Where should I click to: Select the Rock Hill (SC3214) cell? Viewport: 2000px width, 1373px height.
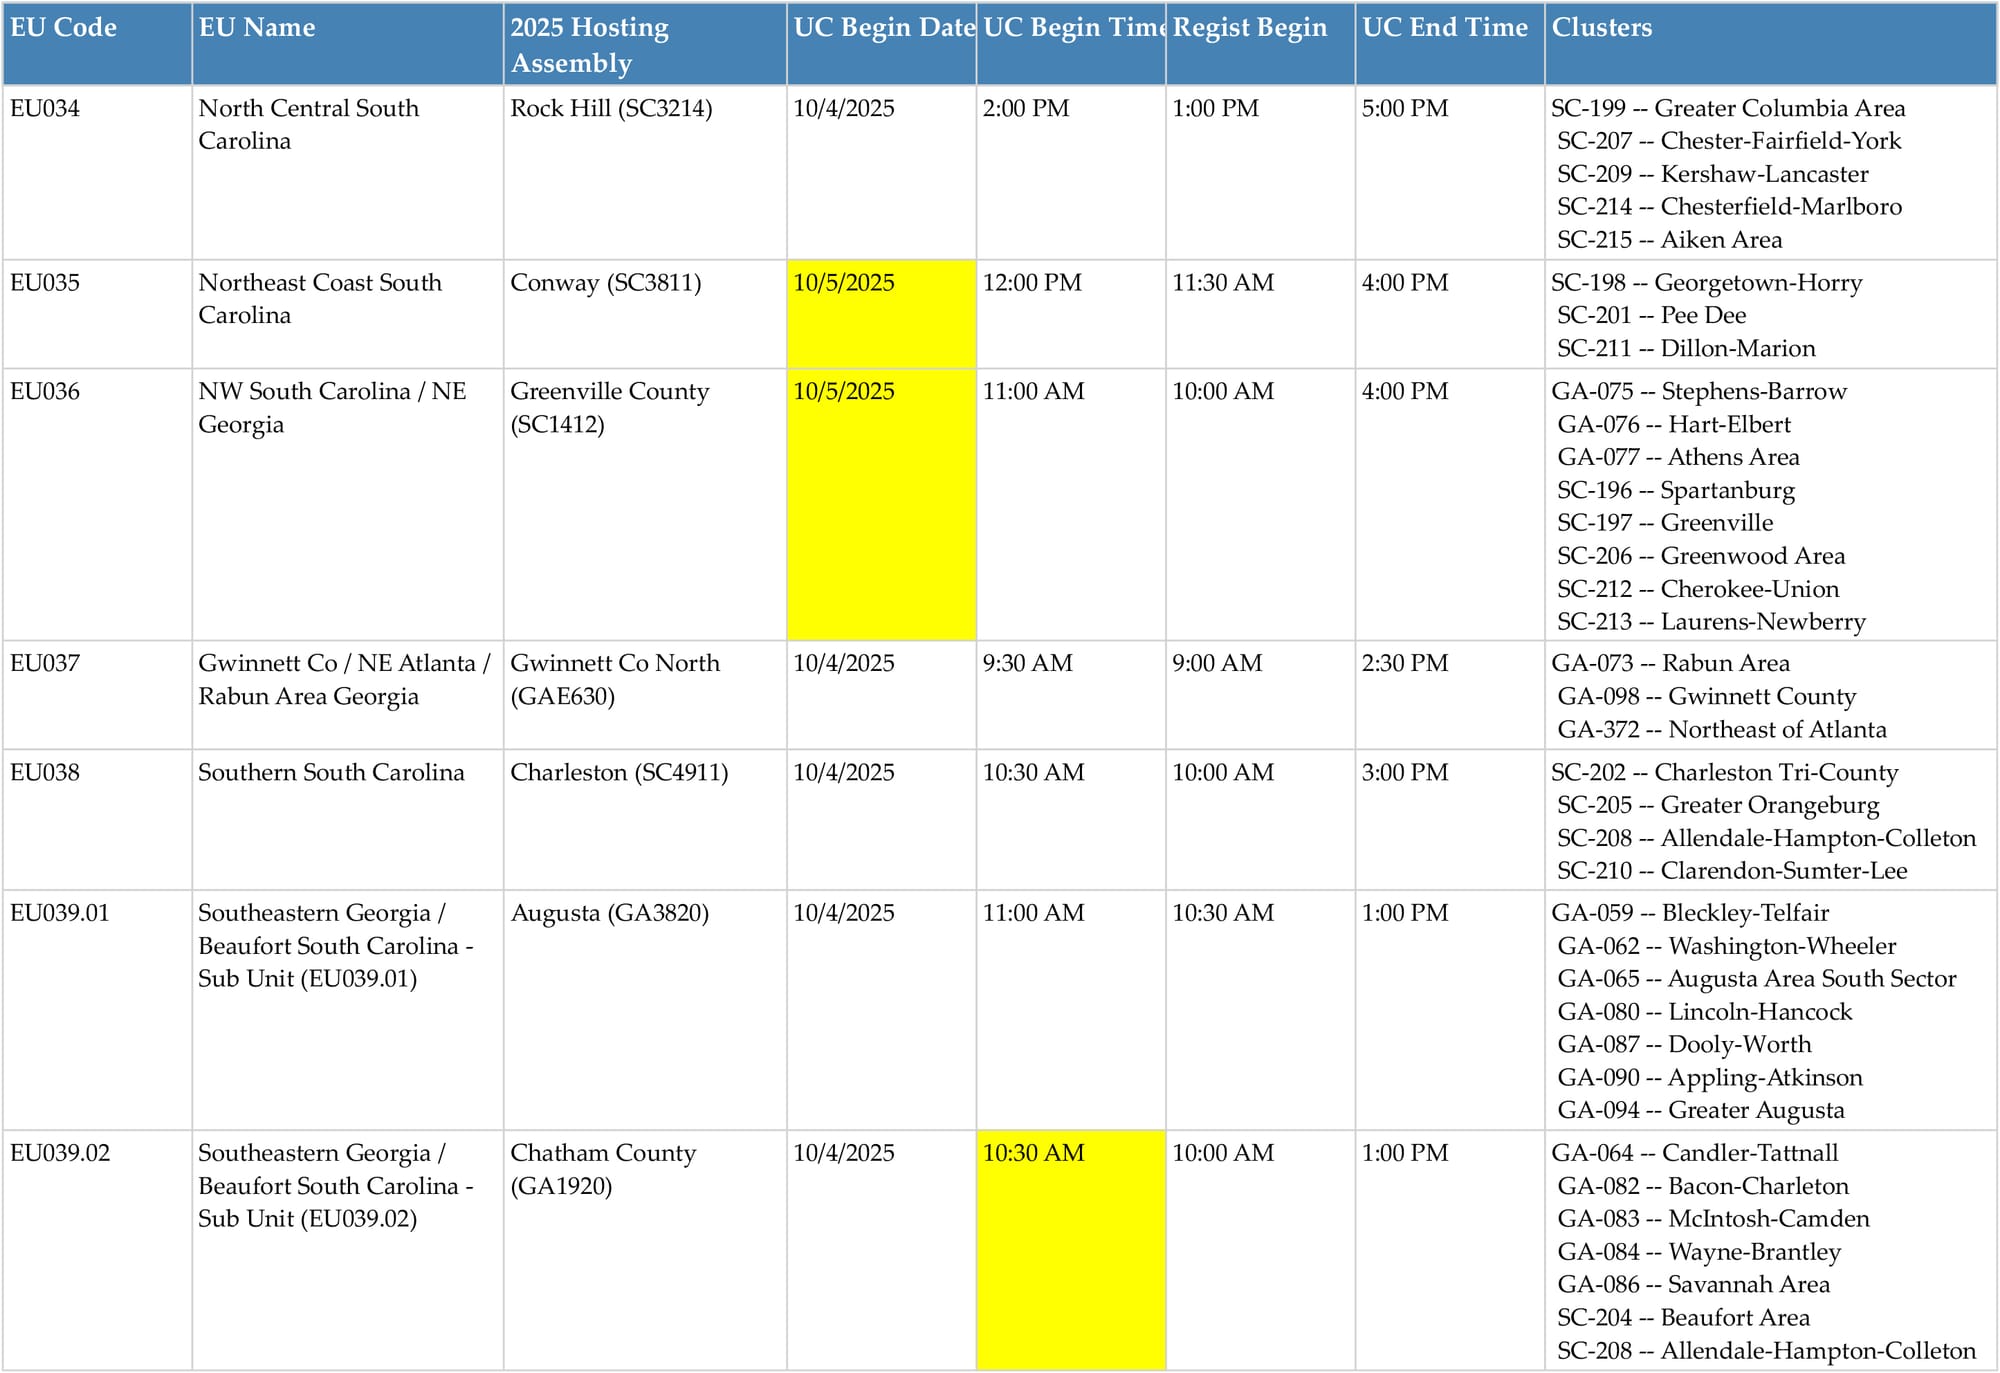pos(611,108)
